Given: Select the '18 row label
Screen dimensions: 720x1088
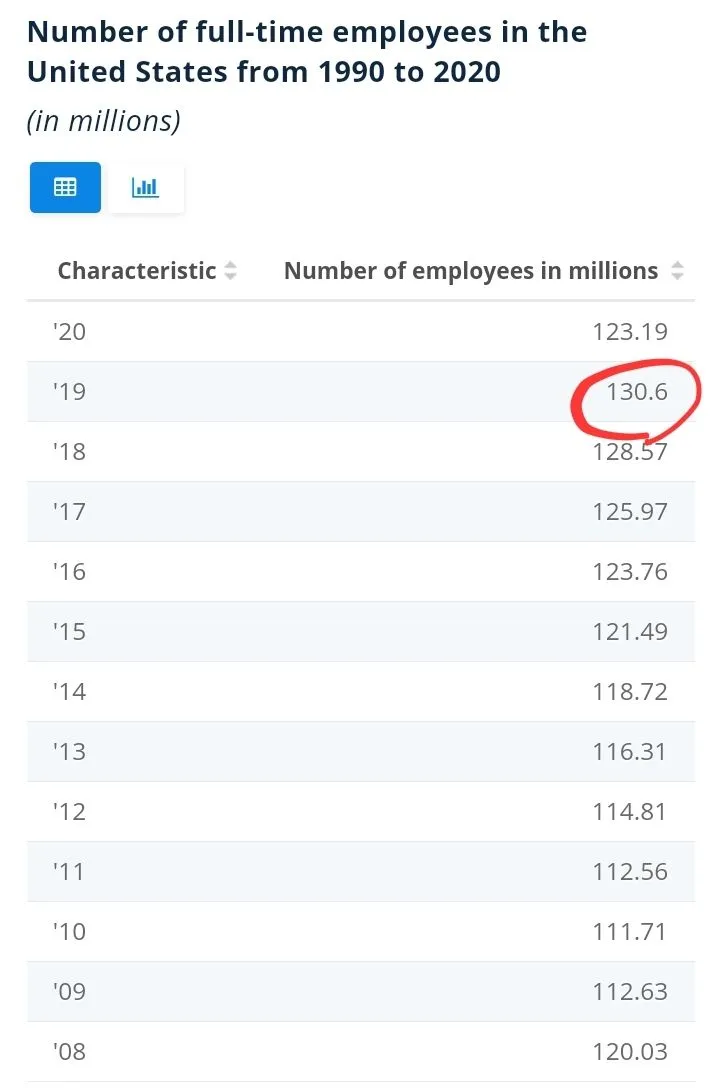Looking at the screenshot, I should 70,452.
